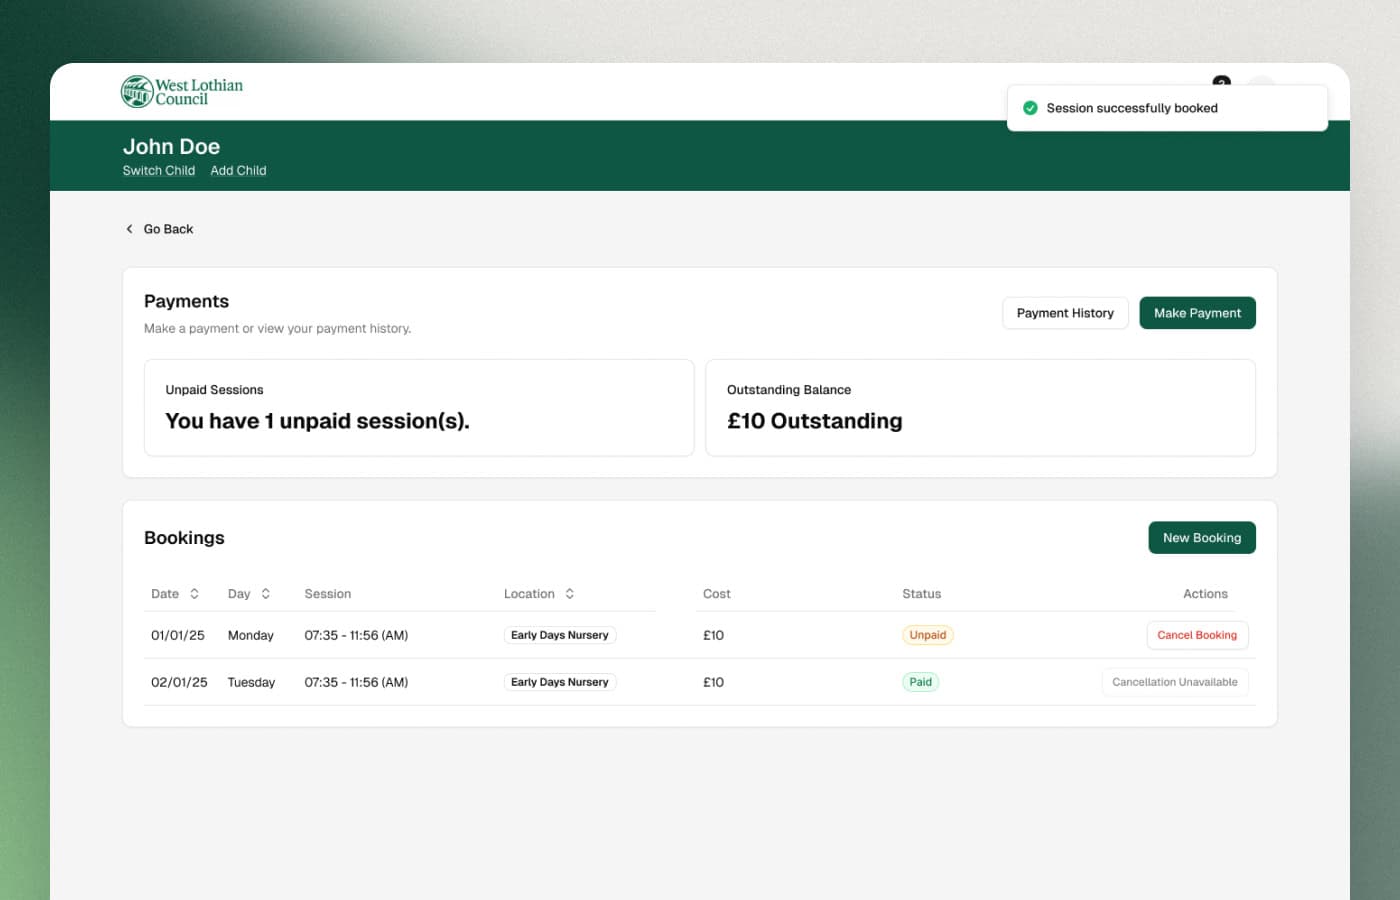Sort bookings using the Date sort arrows
This screenshot has height=900, width=1400.
point(194,594)
